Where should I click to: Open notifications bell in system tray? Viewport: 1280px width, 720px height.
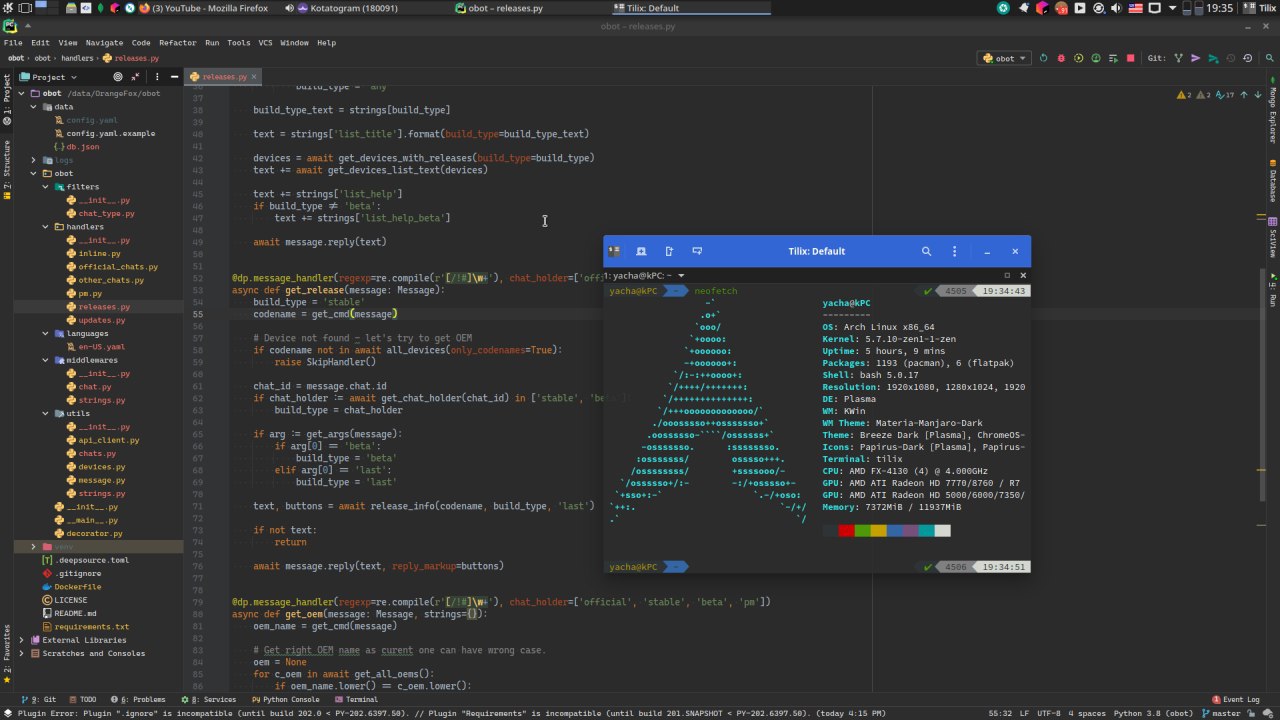coord(1024,8)
